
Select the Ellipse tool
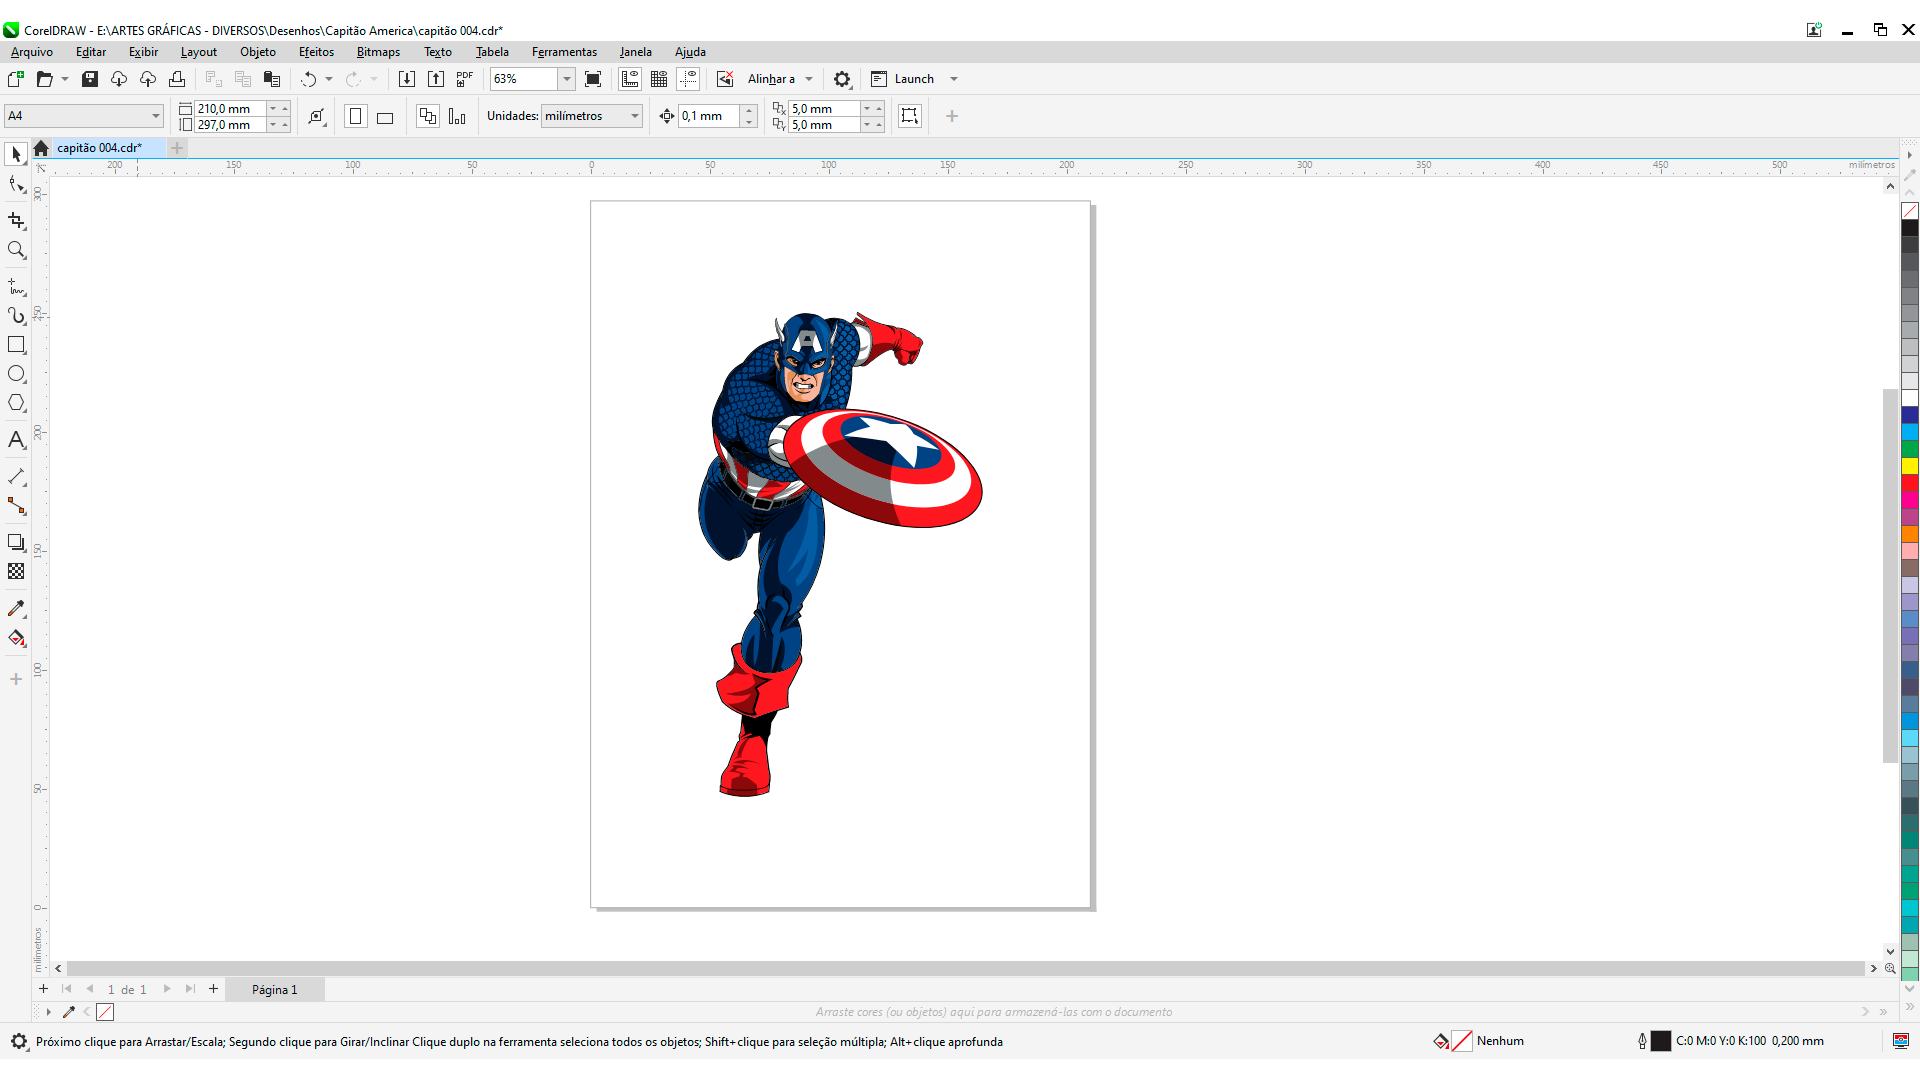[16, 374]
